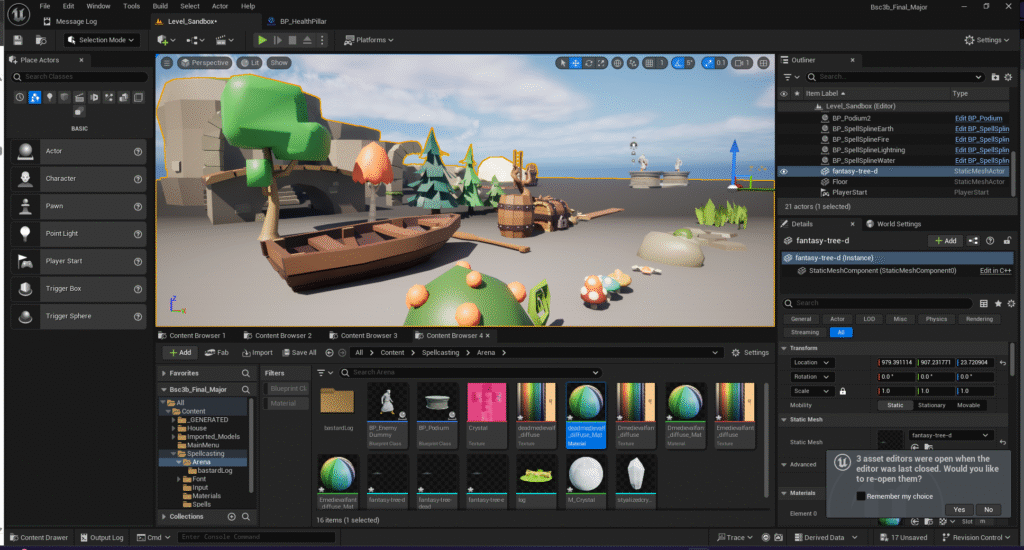Open the Selection Mode dropdown
The width and height of the screenshot is (1024, 550).
click(102, 40)
